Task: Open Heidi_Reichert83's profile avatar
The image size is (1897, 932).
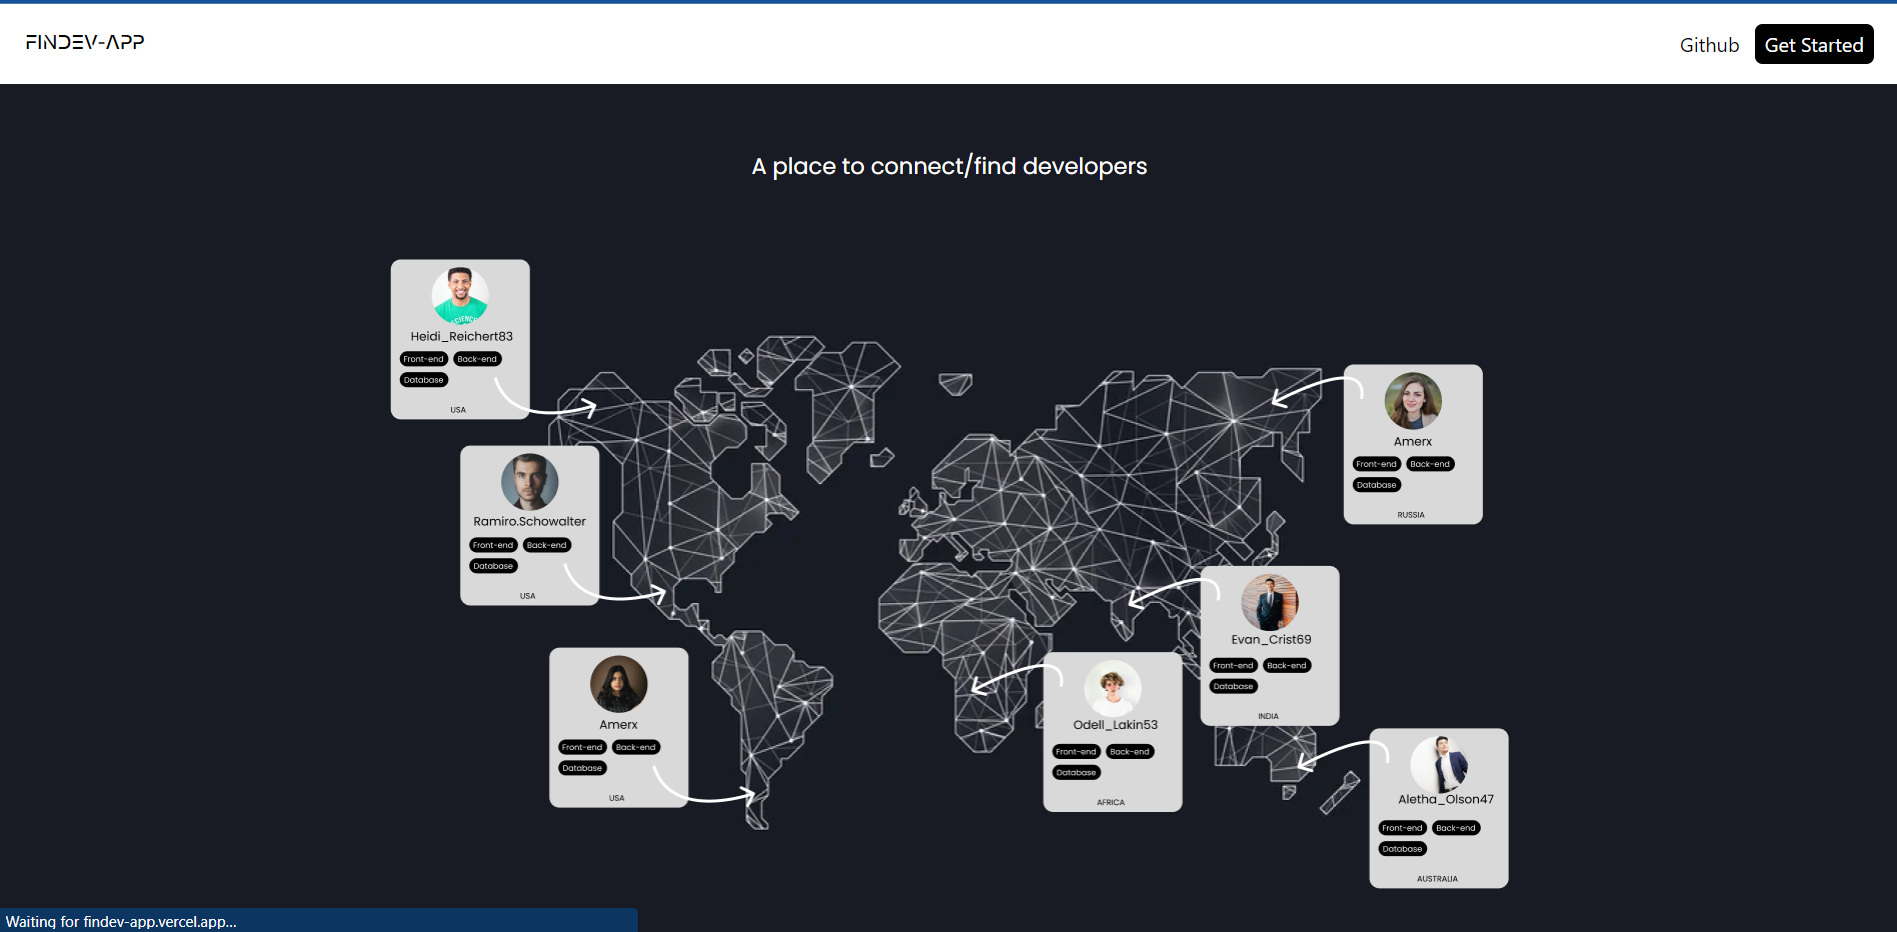Action: pos(459,295)
